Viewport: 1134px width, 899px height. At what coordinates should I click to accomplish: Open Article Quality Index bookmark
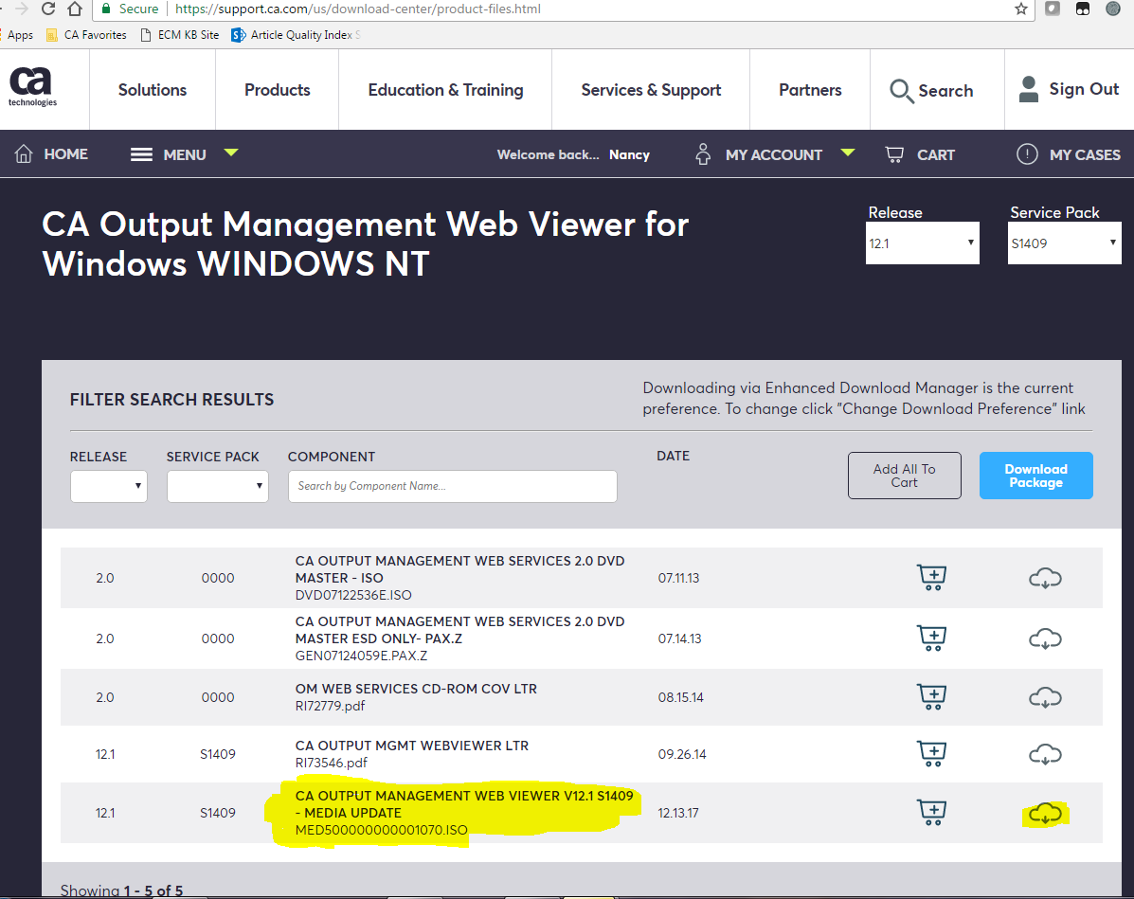coord(295,35)
